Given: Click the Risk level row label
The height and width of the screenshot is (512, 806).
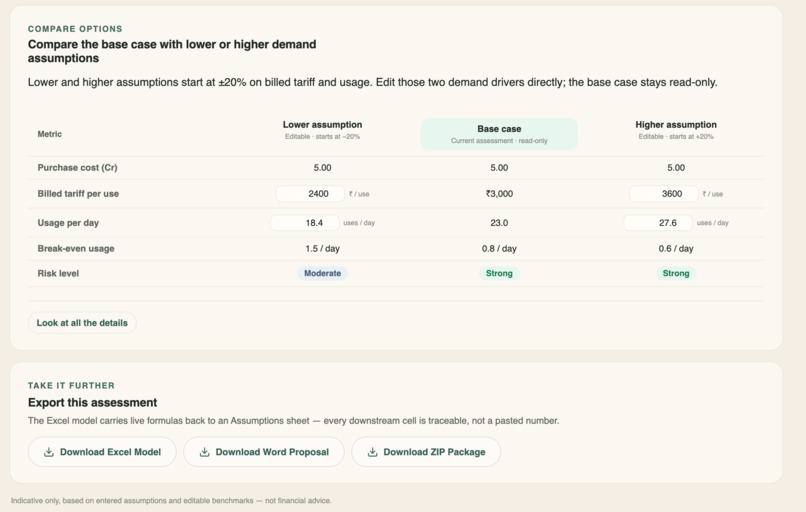Looking at the screenshot, I should click(58, 273).
